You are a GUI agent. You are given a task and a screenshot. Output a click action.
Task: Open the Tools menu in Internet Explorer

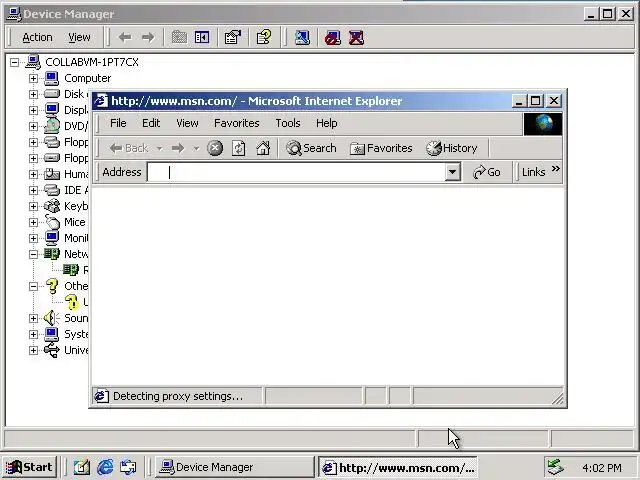288,123
